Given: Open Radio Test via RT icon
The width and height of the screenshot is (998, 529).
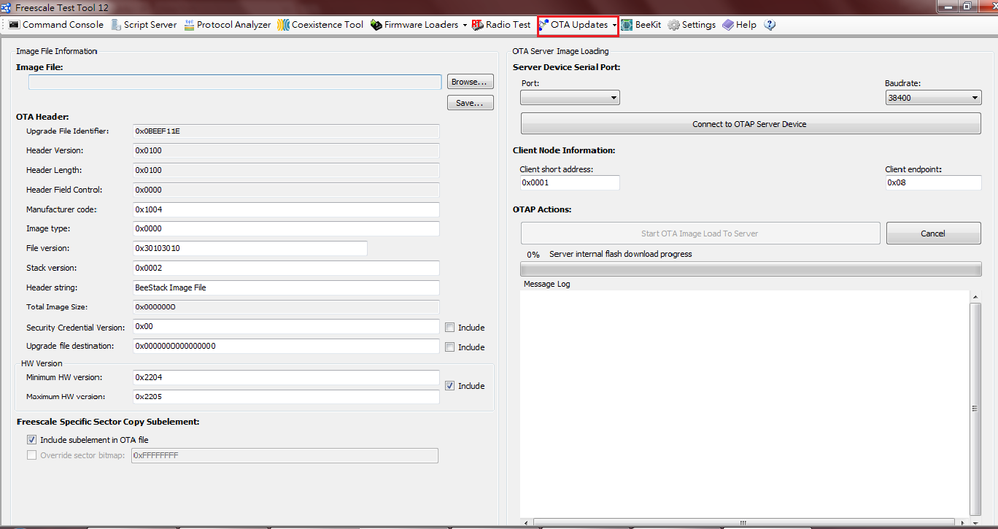Looking at the screenshot, I should pos(477,25).
